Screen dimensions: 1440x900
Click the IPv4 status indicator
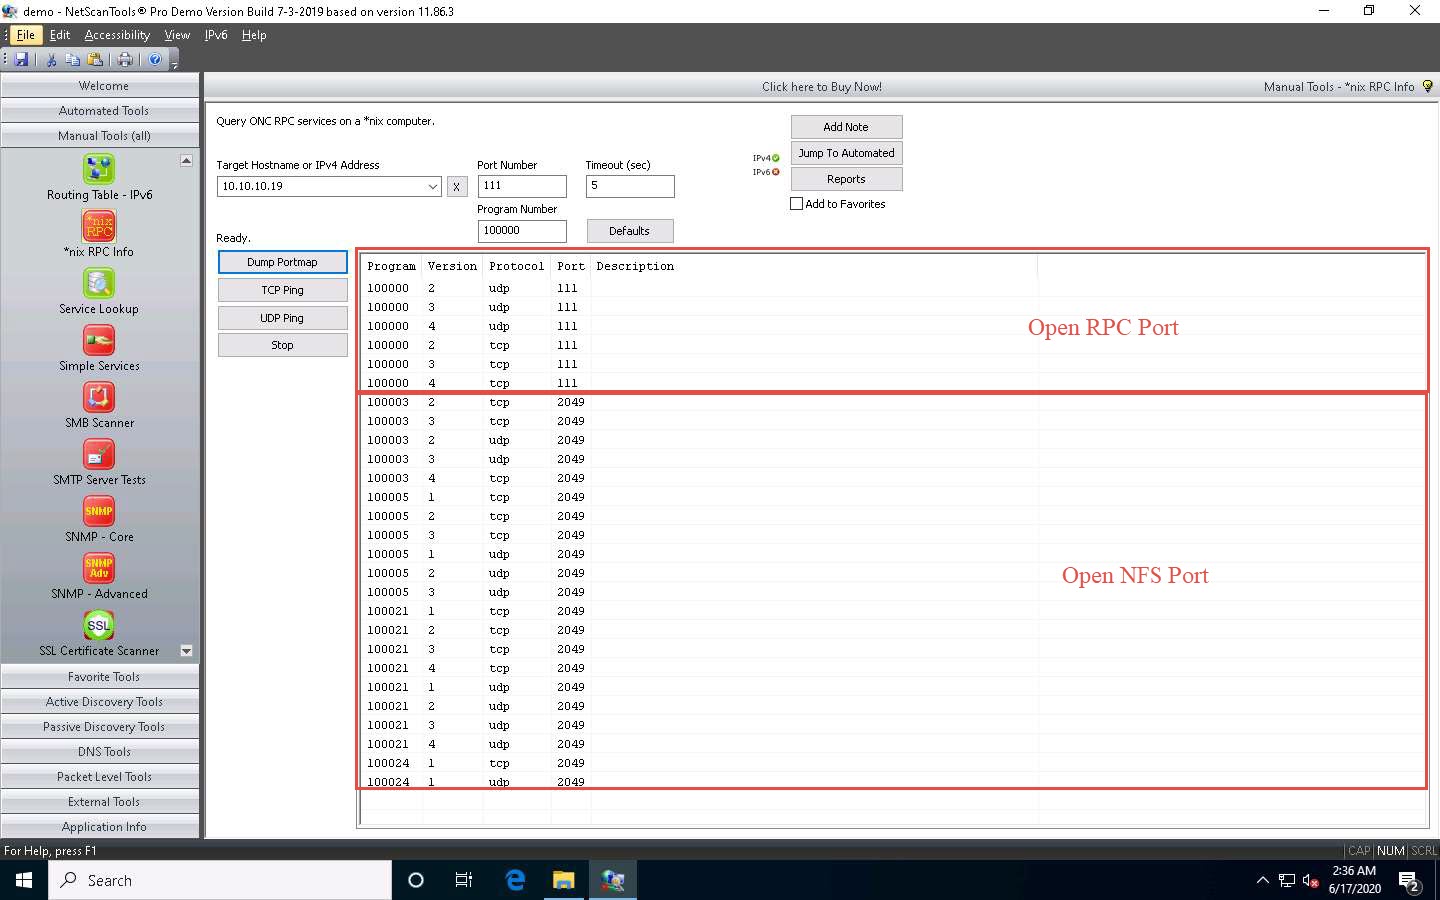pyautogui.click(x=766, y=158)
